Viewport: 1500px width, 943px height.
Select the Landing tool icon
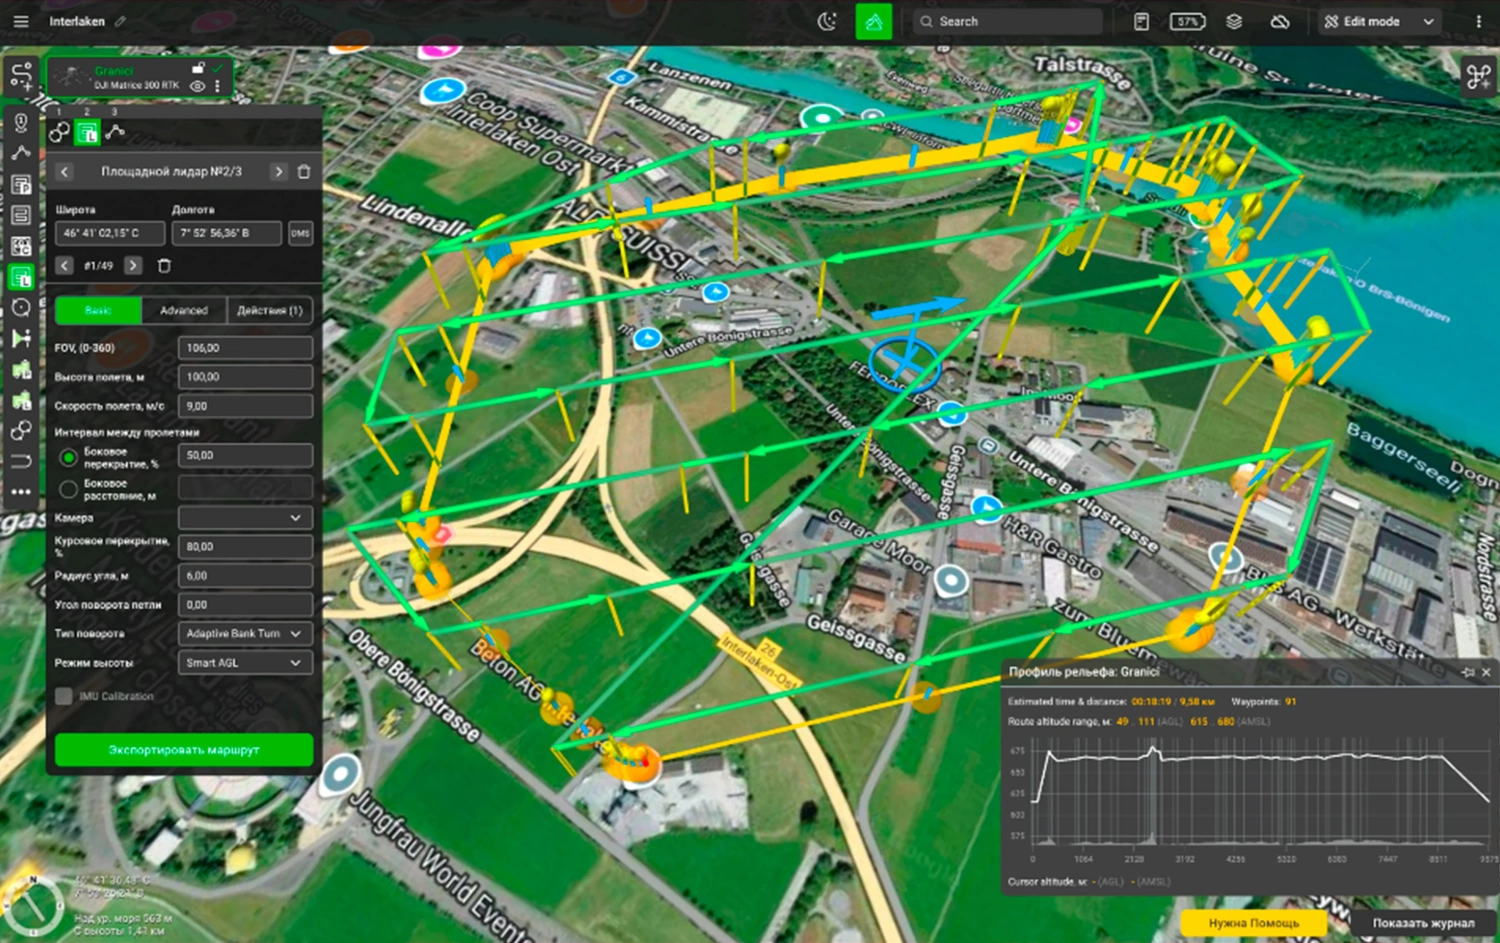[21, 461]
